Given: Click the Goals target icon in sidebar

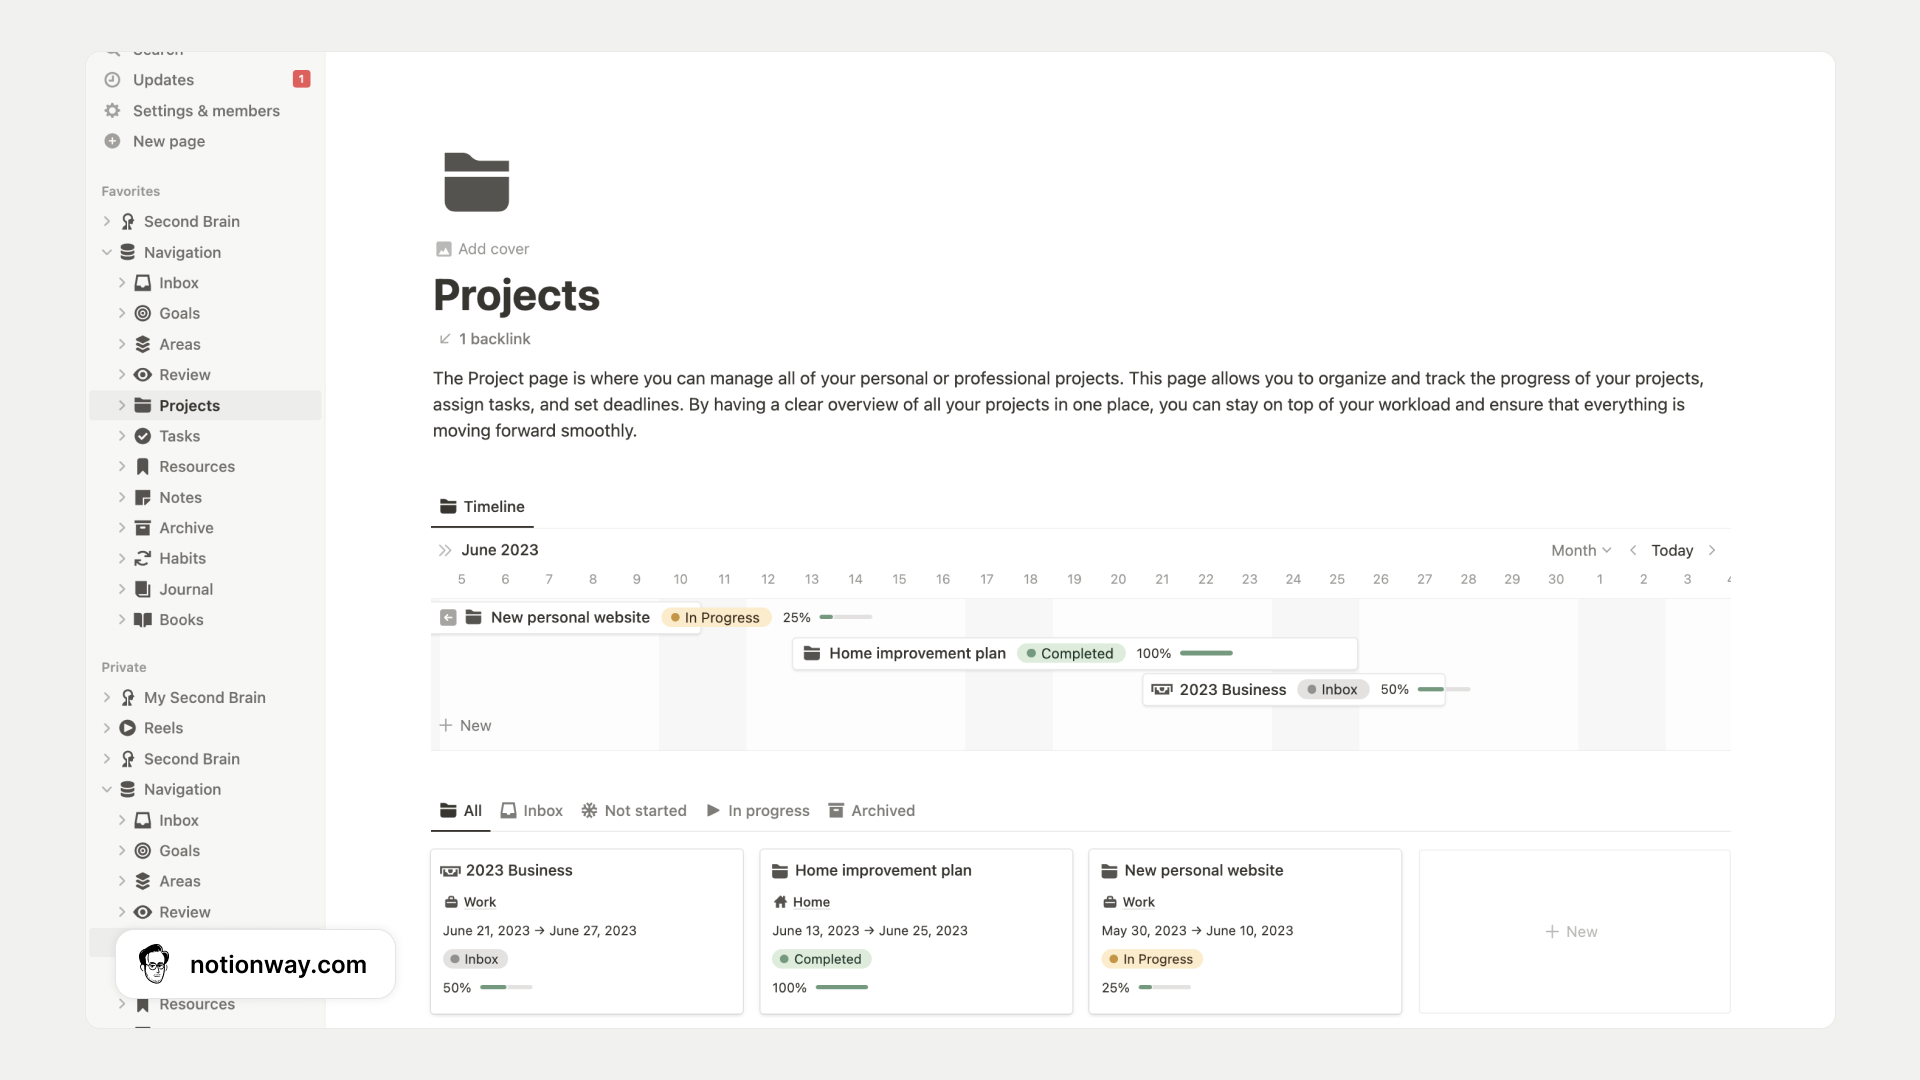Looking at the screenshot, I should (x=143, y=313).
